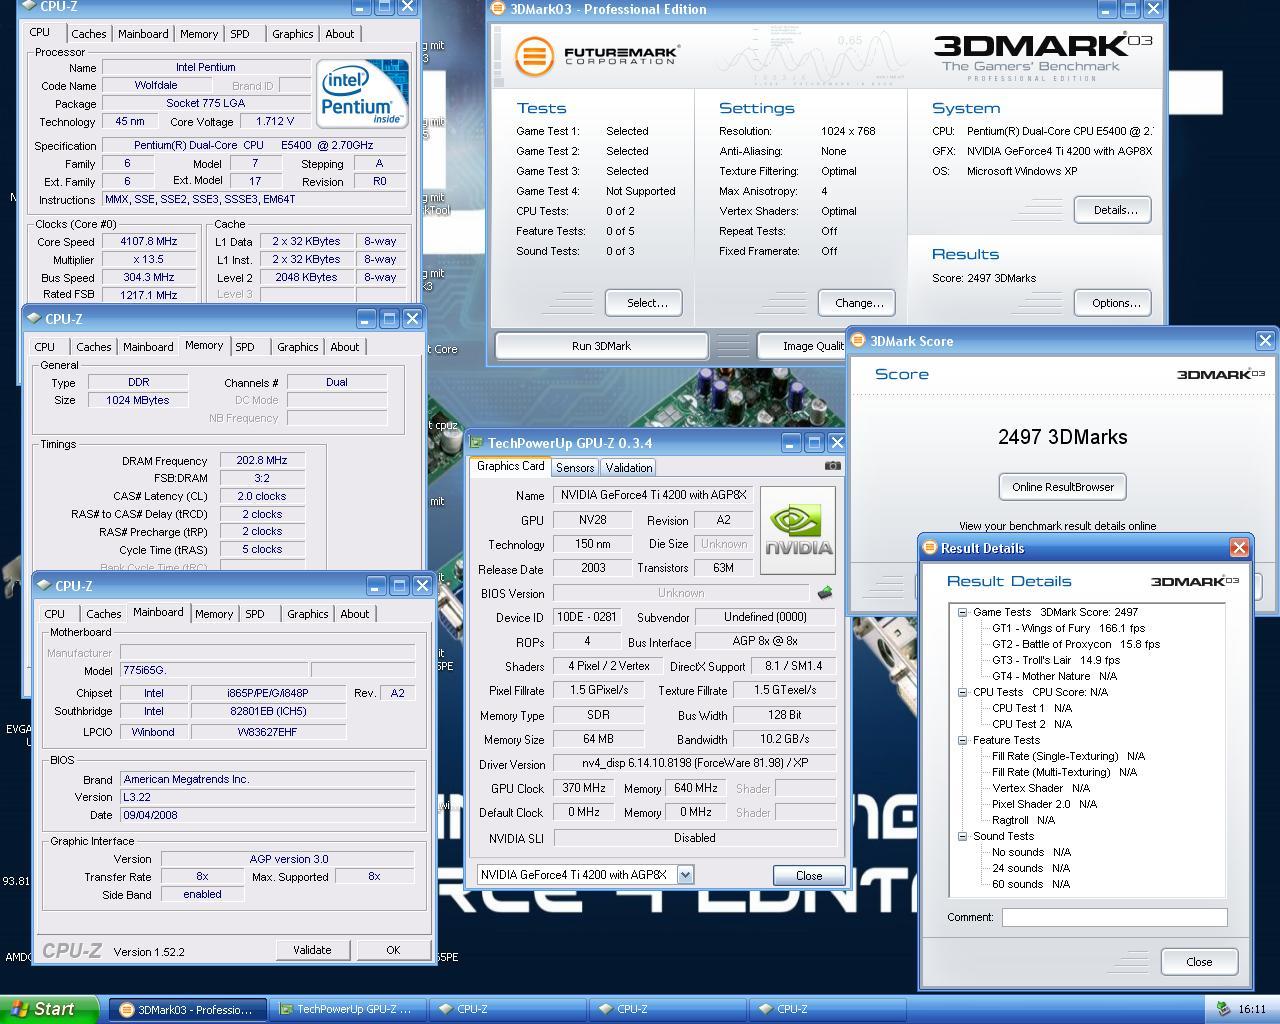This screenshot has width=1280, height=1024.
Task: Click the results Options... button
Action: [1115, 303]
